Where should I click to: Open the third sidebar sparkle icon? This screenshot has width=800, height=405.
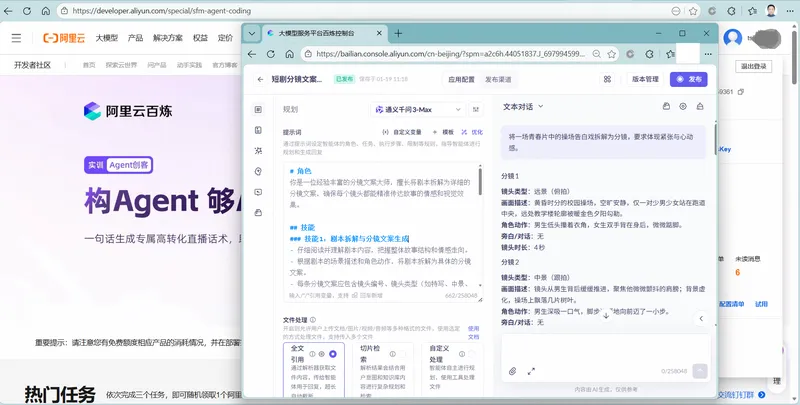(x=258, y=151)
